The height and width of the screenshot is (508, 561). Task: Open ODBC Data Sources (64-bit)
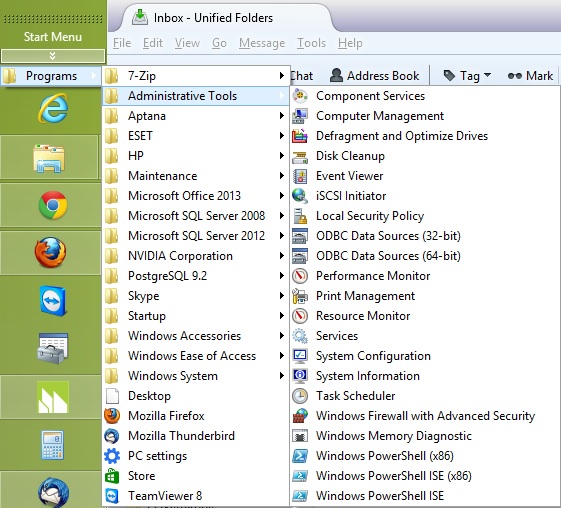coord(425,256)
